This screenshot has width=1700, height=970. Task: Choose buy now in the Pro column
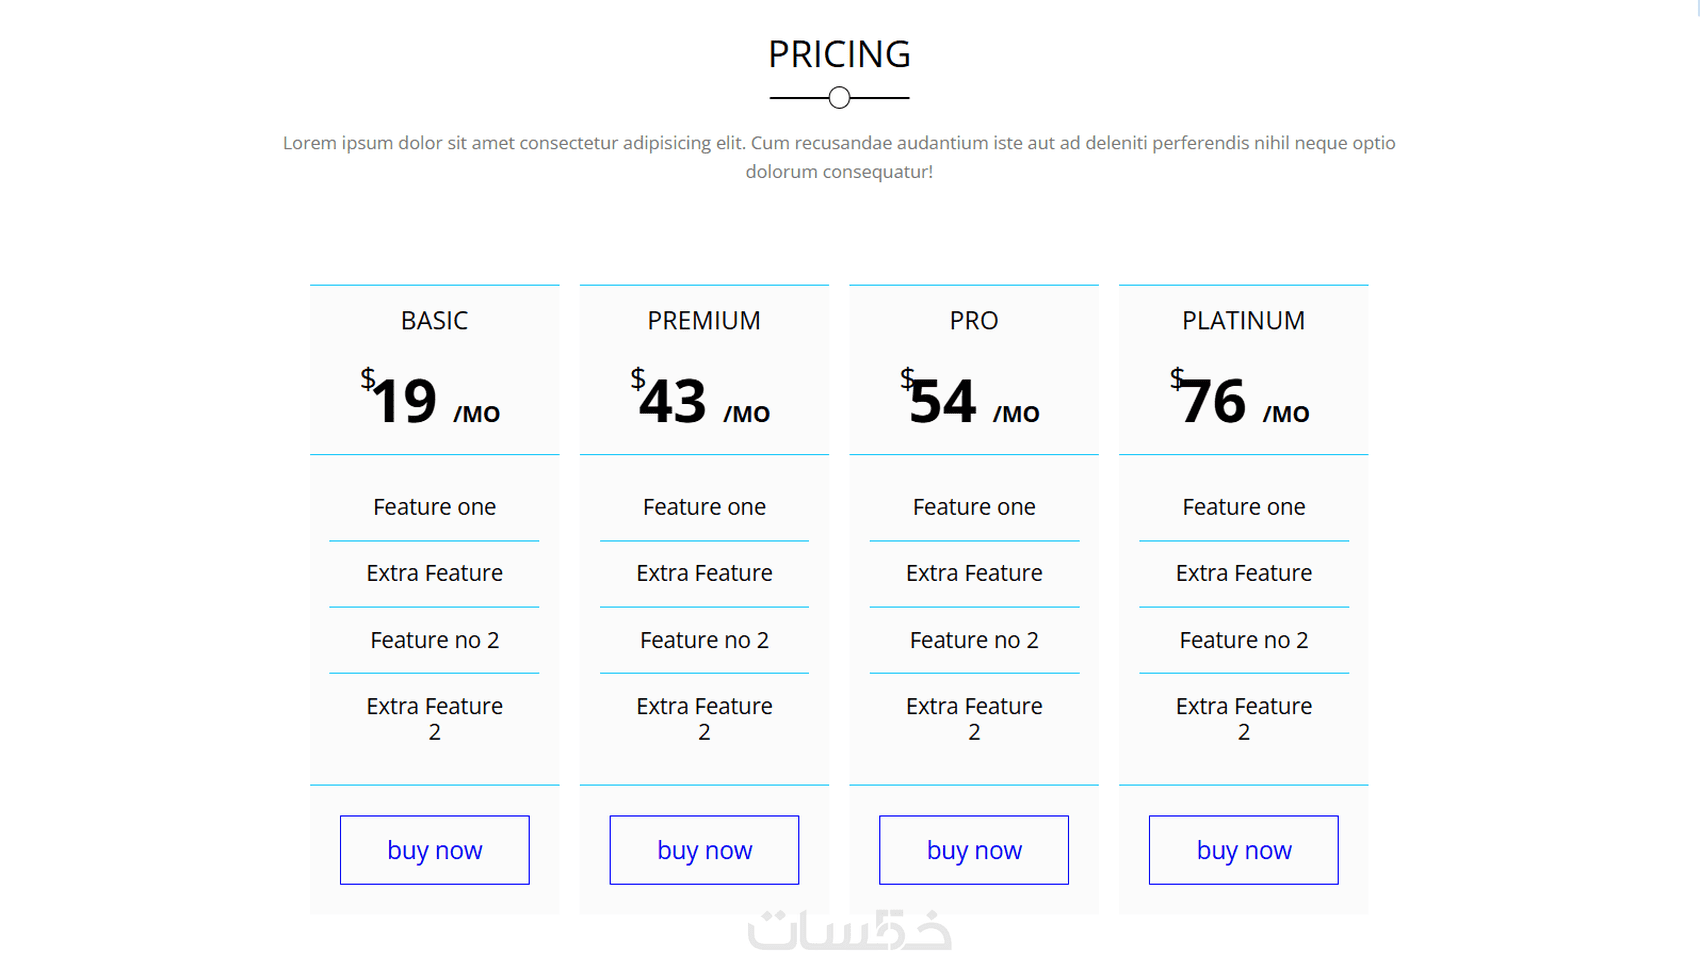coord(973,850)
